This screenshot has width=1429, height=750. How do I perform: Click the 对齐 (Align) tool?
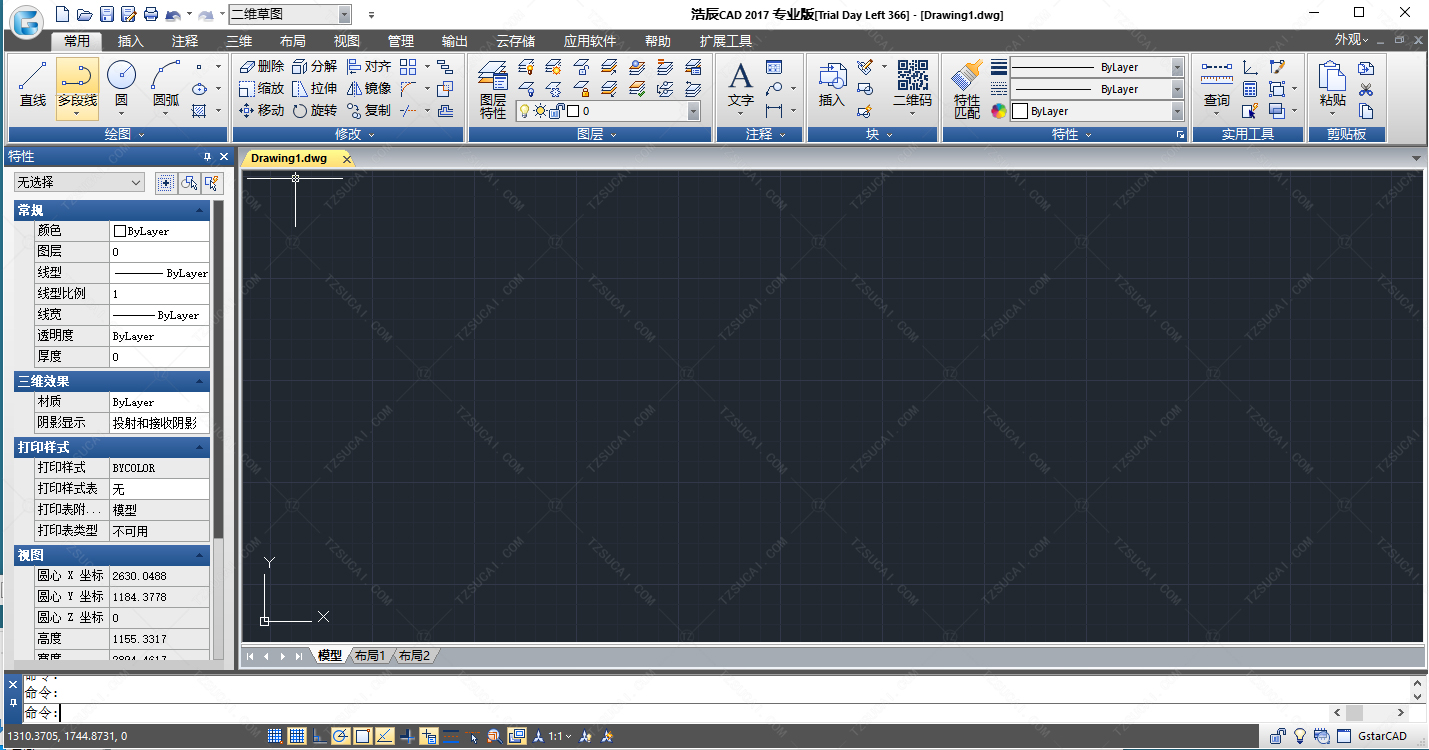(x=368, y=66)
